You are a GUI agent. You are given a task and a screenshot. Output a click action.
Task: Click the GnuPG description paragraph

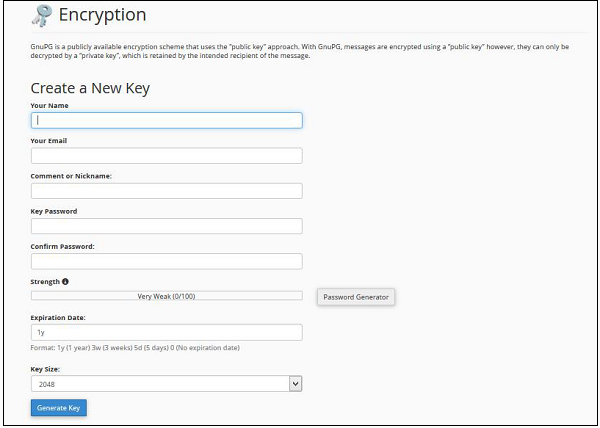tap(300, 52)
